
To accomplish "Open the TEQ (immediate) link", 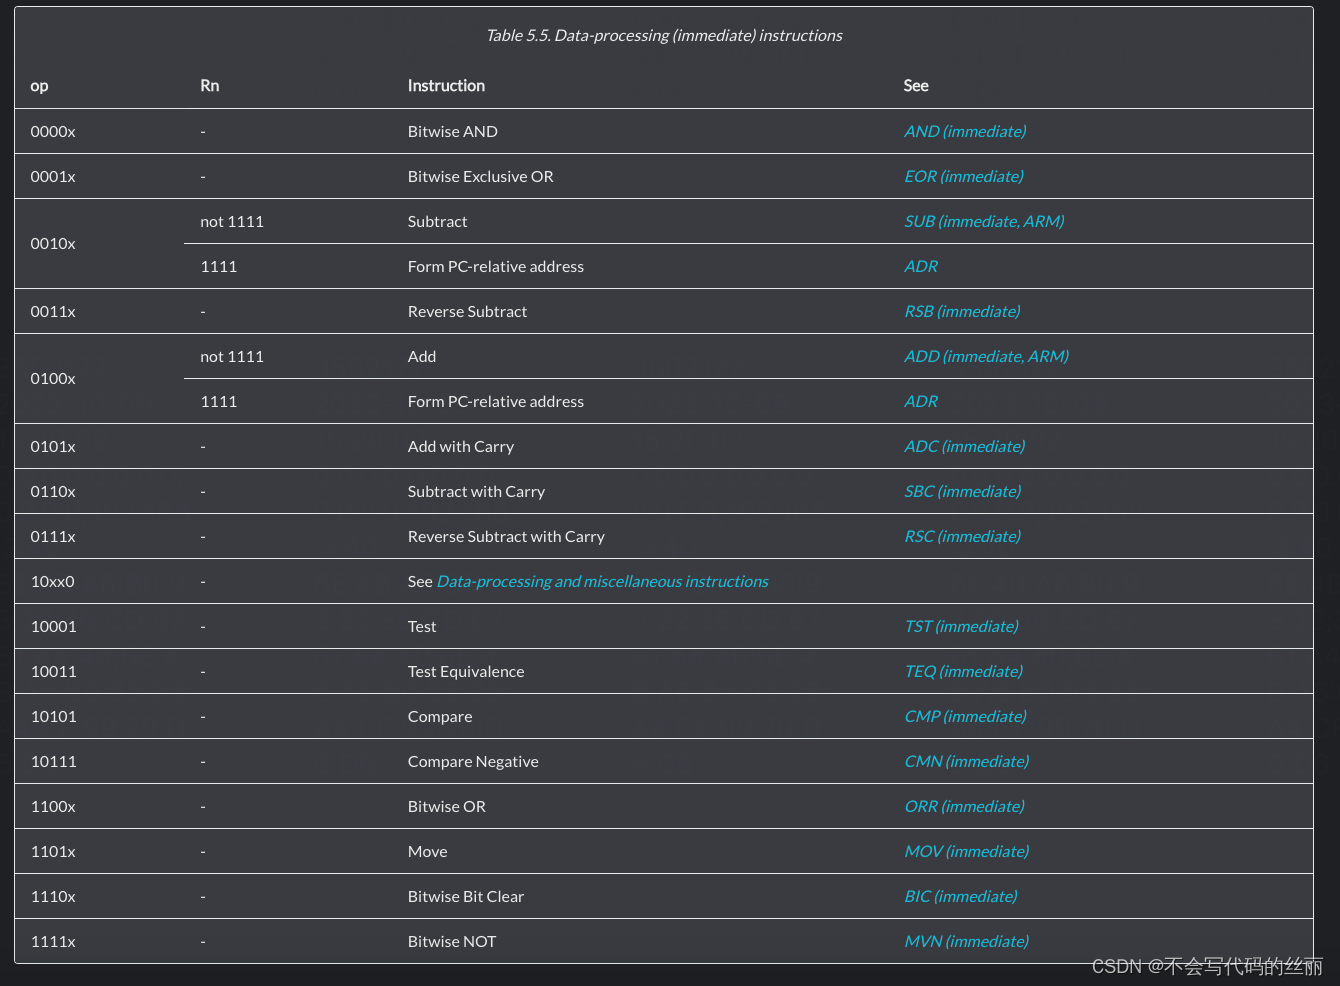I will tap(963, 671).
